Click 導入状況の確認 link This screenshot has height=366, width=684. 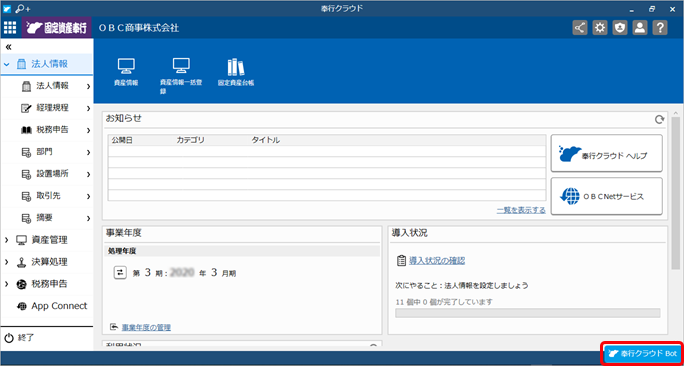point(437,261)
